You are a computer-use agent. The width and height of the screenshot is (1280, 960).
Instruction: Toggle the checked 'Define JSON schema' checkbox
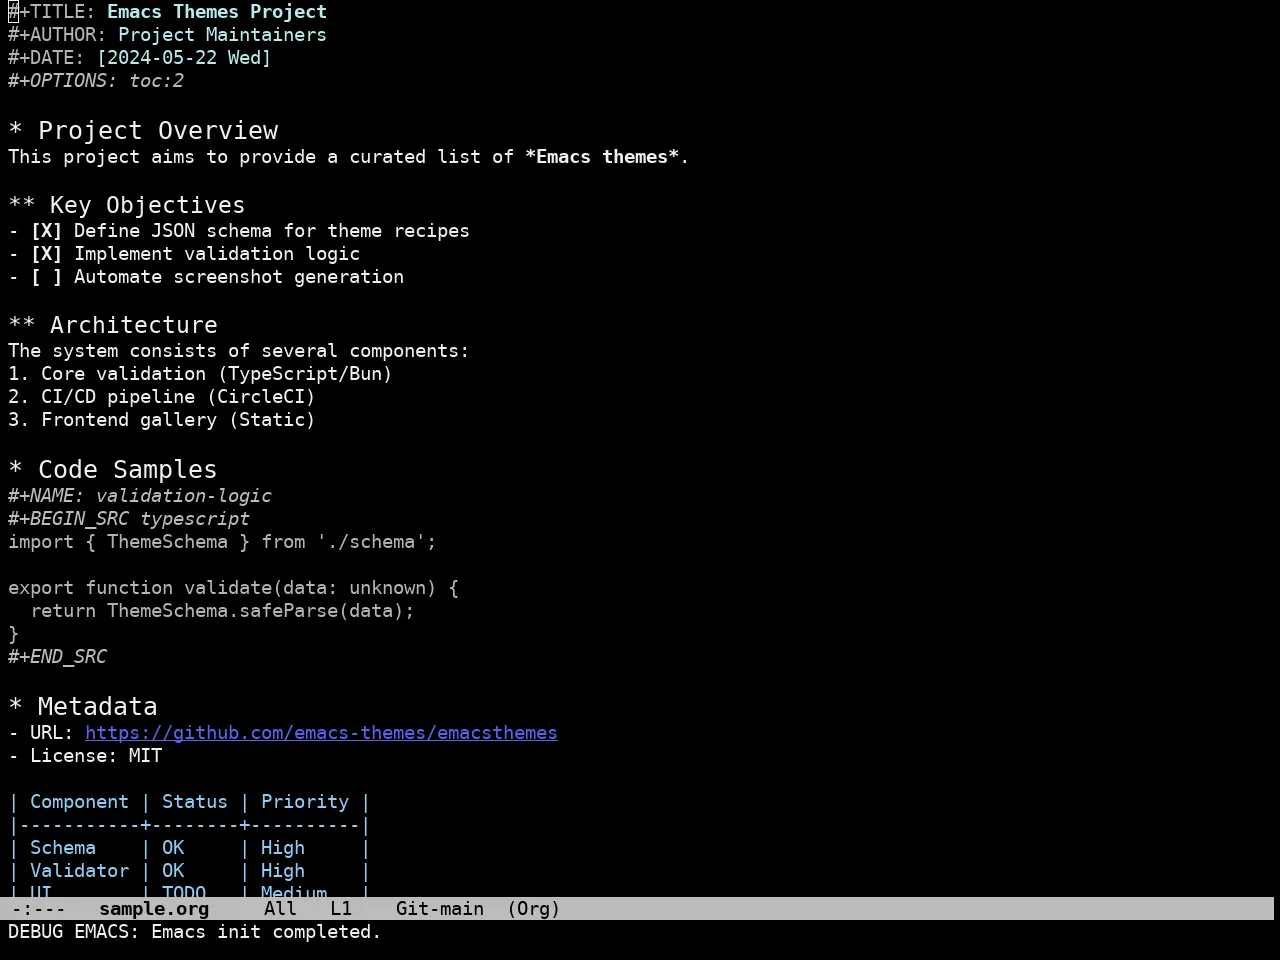(x=46, y=231)
